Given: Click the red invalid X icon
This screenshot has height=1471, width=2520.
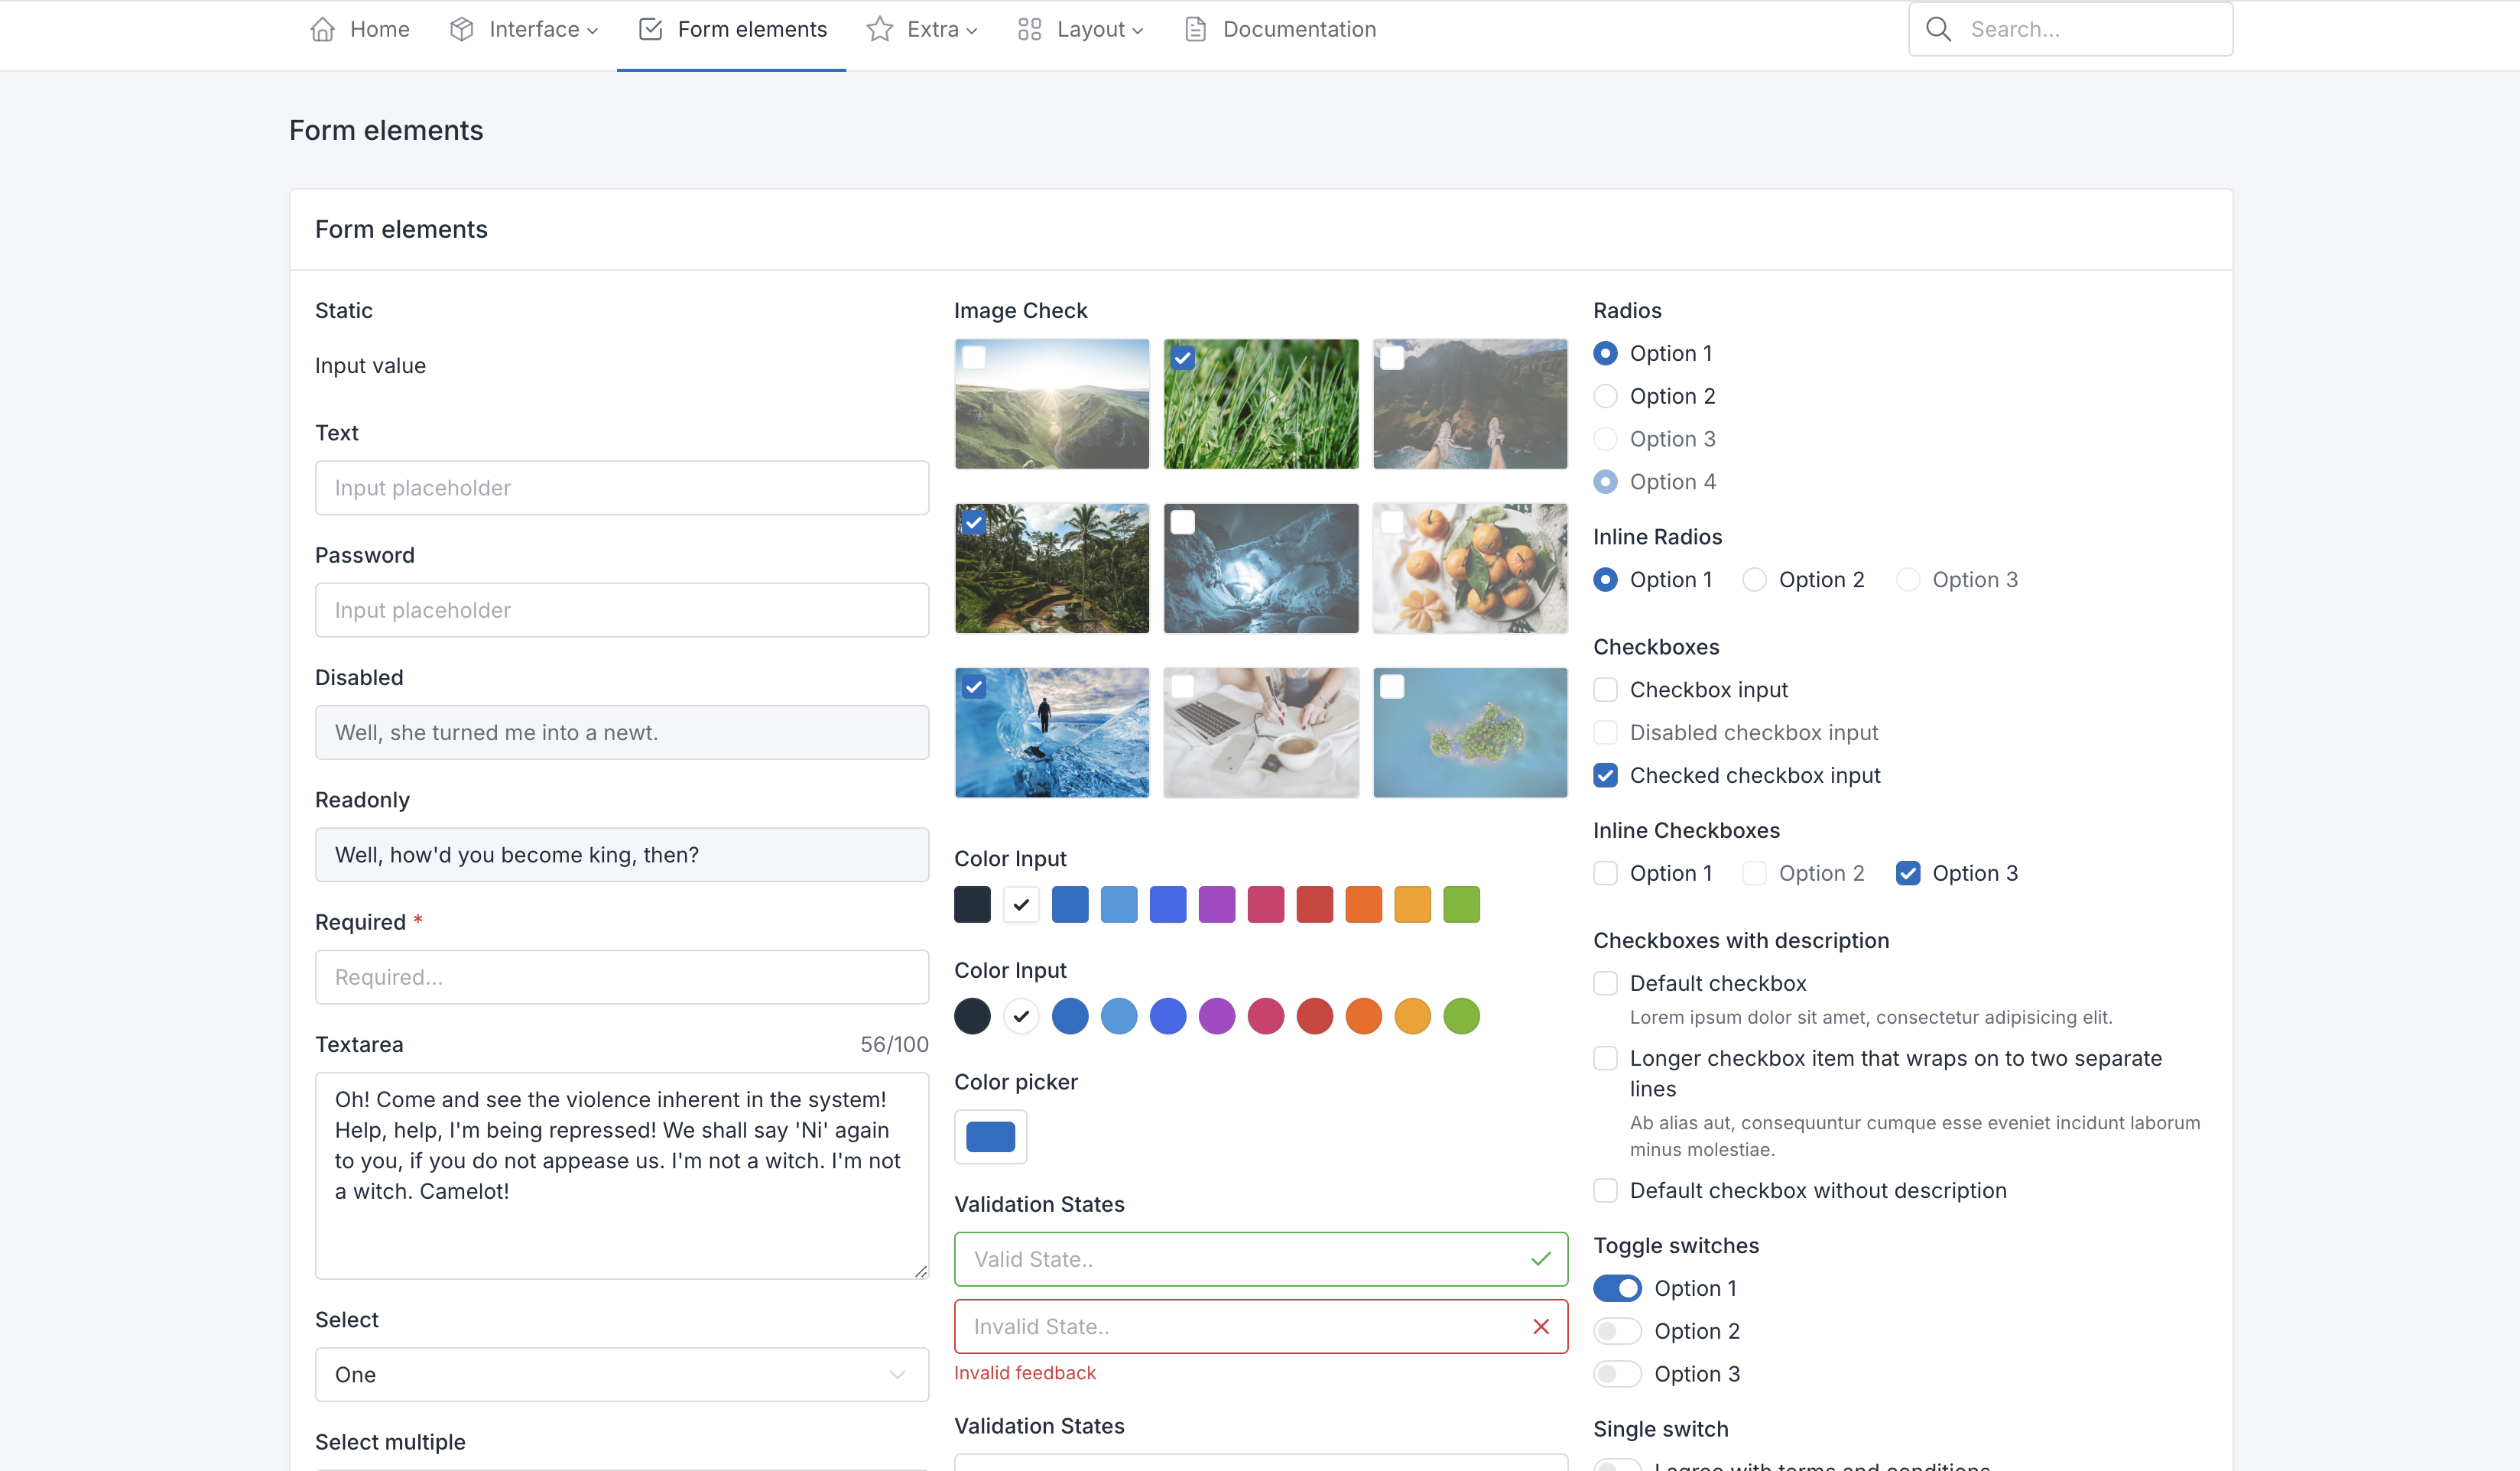Looking at the screenshot, I should click(x=1541, y=1326).
